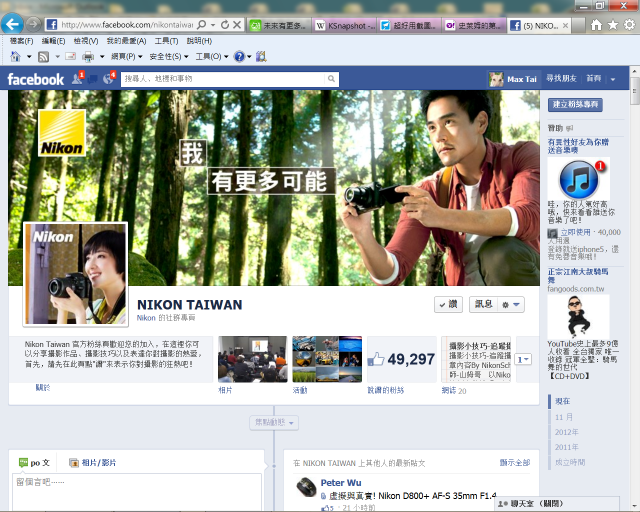Open the 檢視(V) menu

86,41
